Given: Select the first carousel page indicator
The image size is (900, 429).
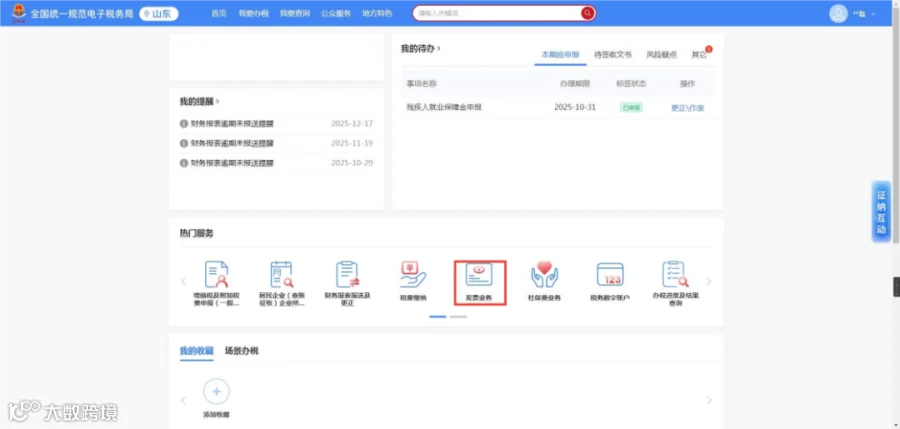Looking at the screenshot, I should pyautogui.click(x=438, y=316).
